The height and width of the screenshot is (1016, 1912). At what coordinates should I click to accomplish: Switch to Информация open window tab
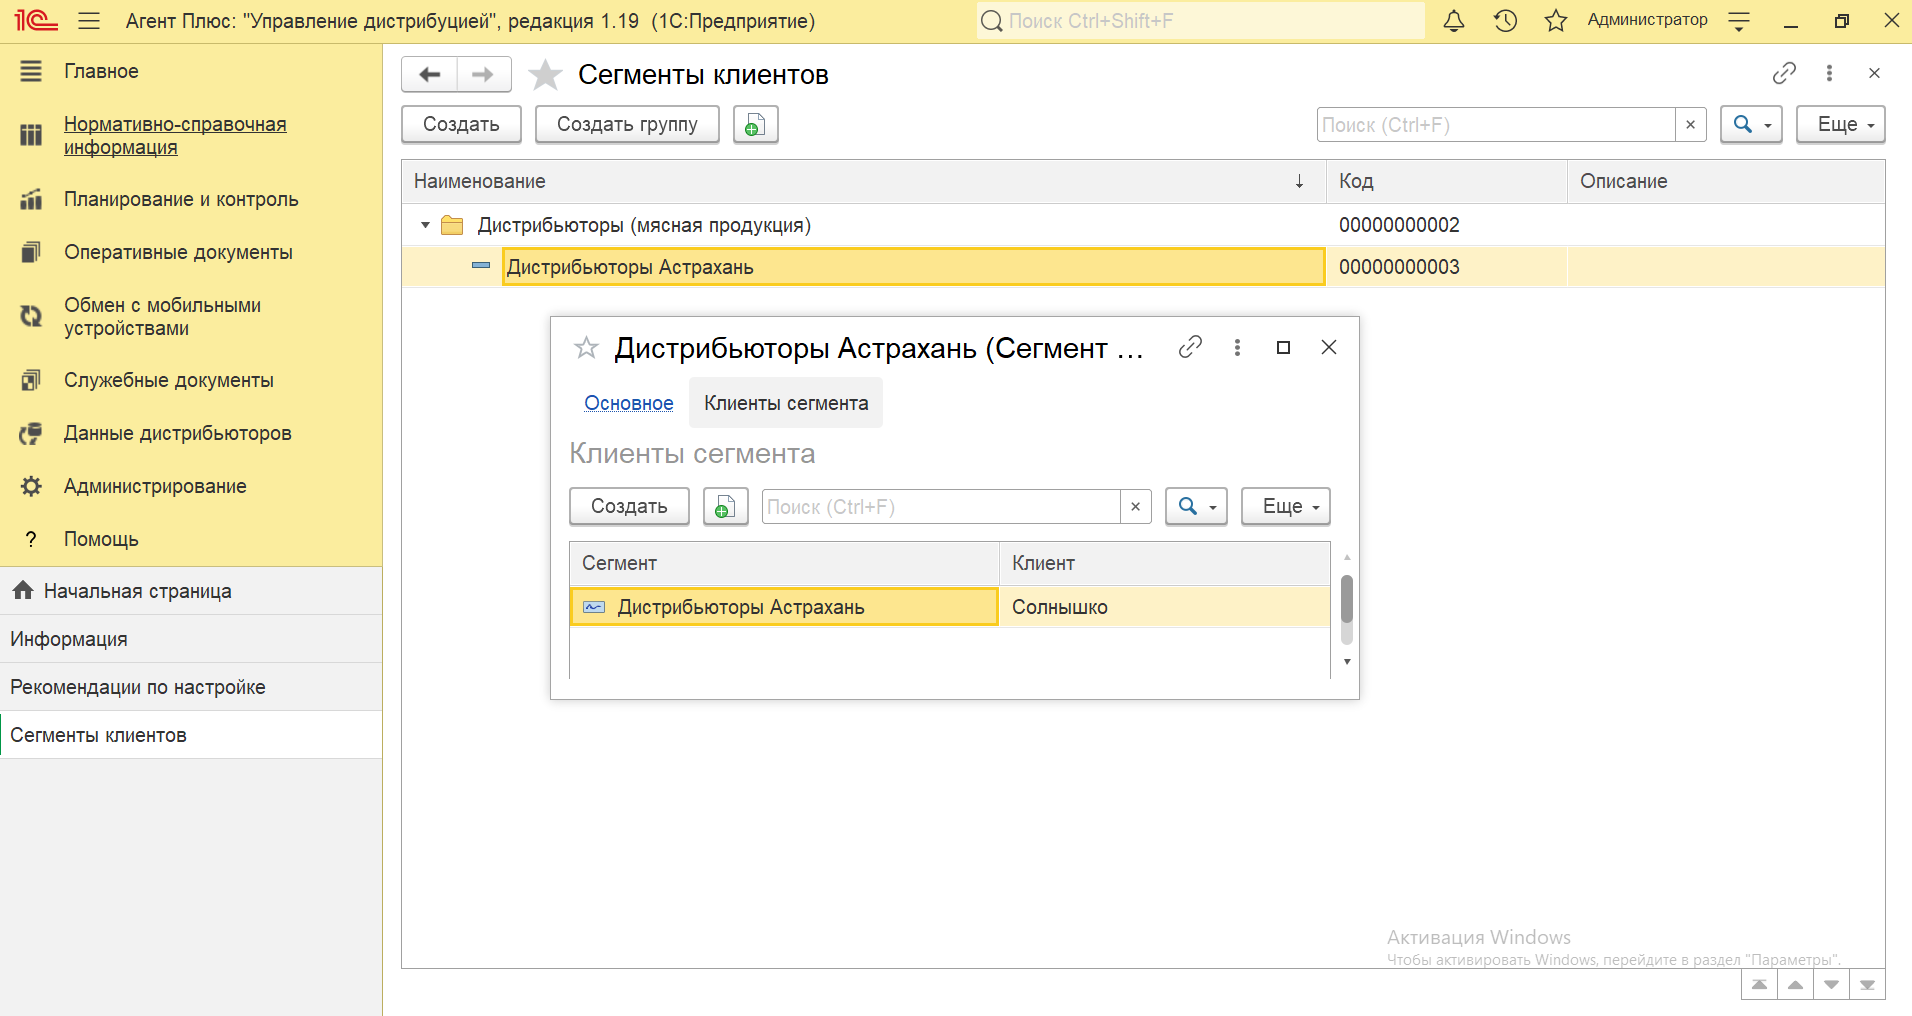(x=191, y=639)
